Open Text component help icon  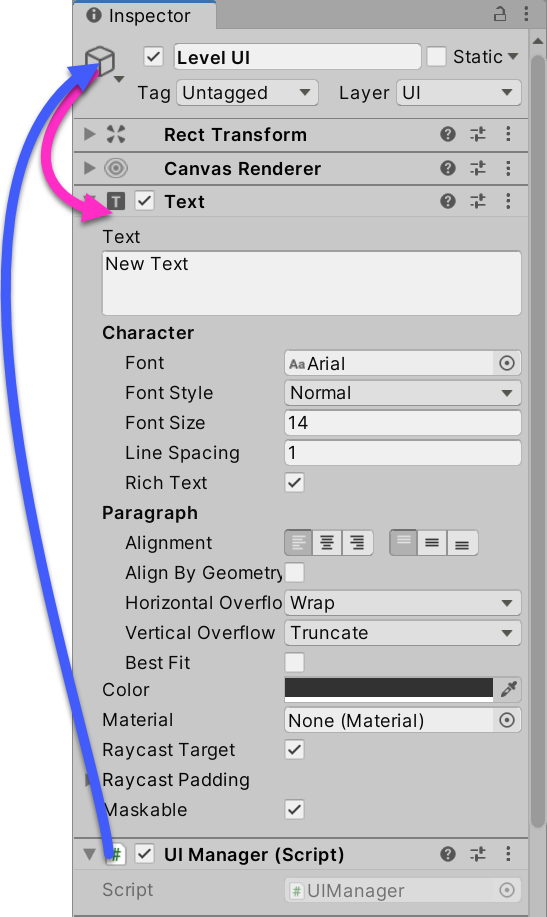[448, 202]
